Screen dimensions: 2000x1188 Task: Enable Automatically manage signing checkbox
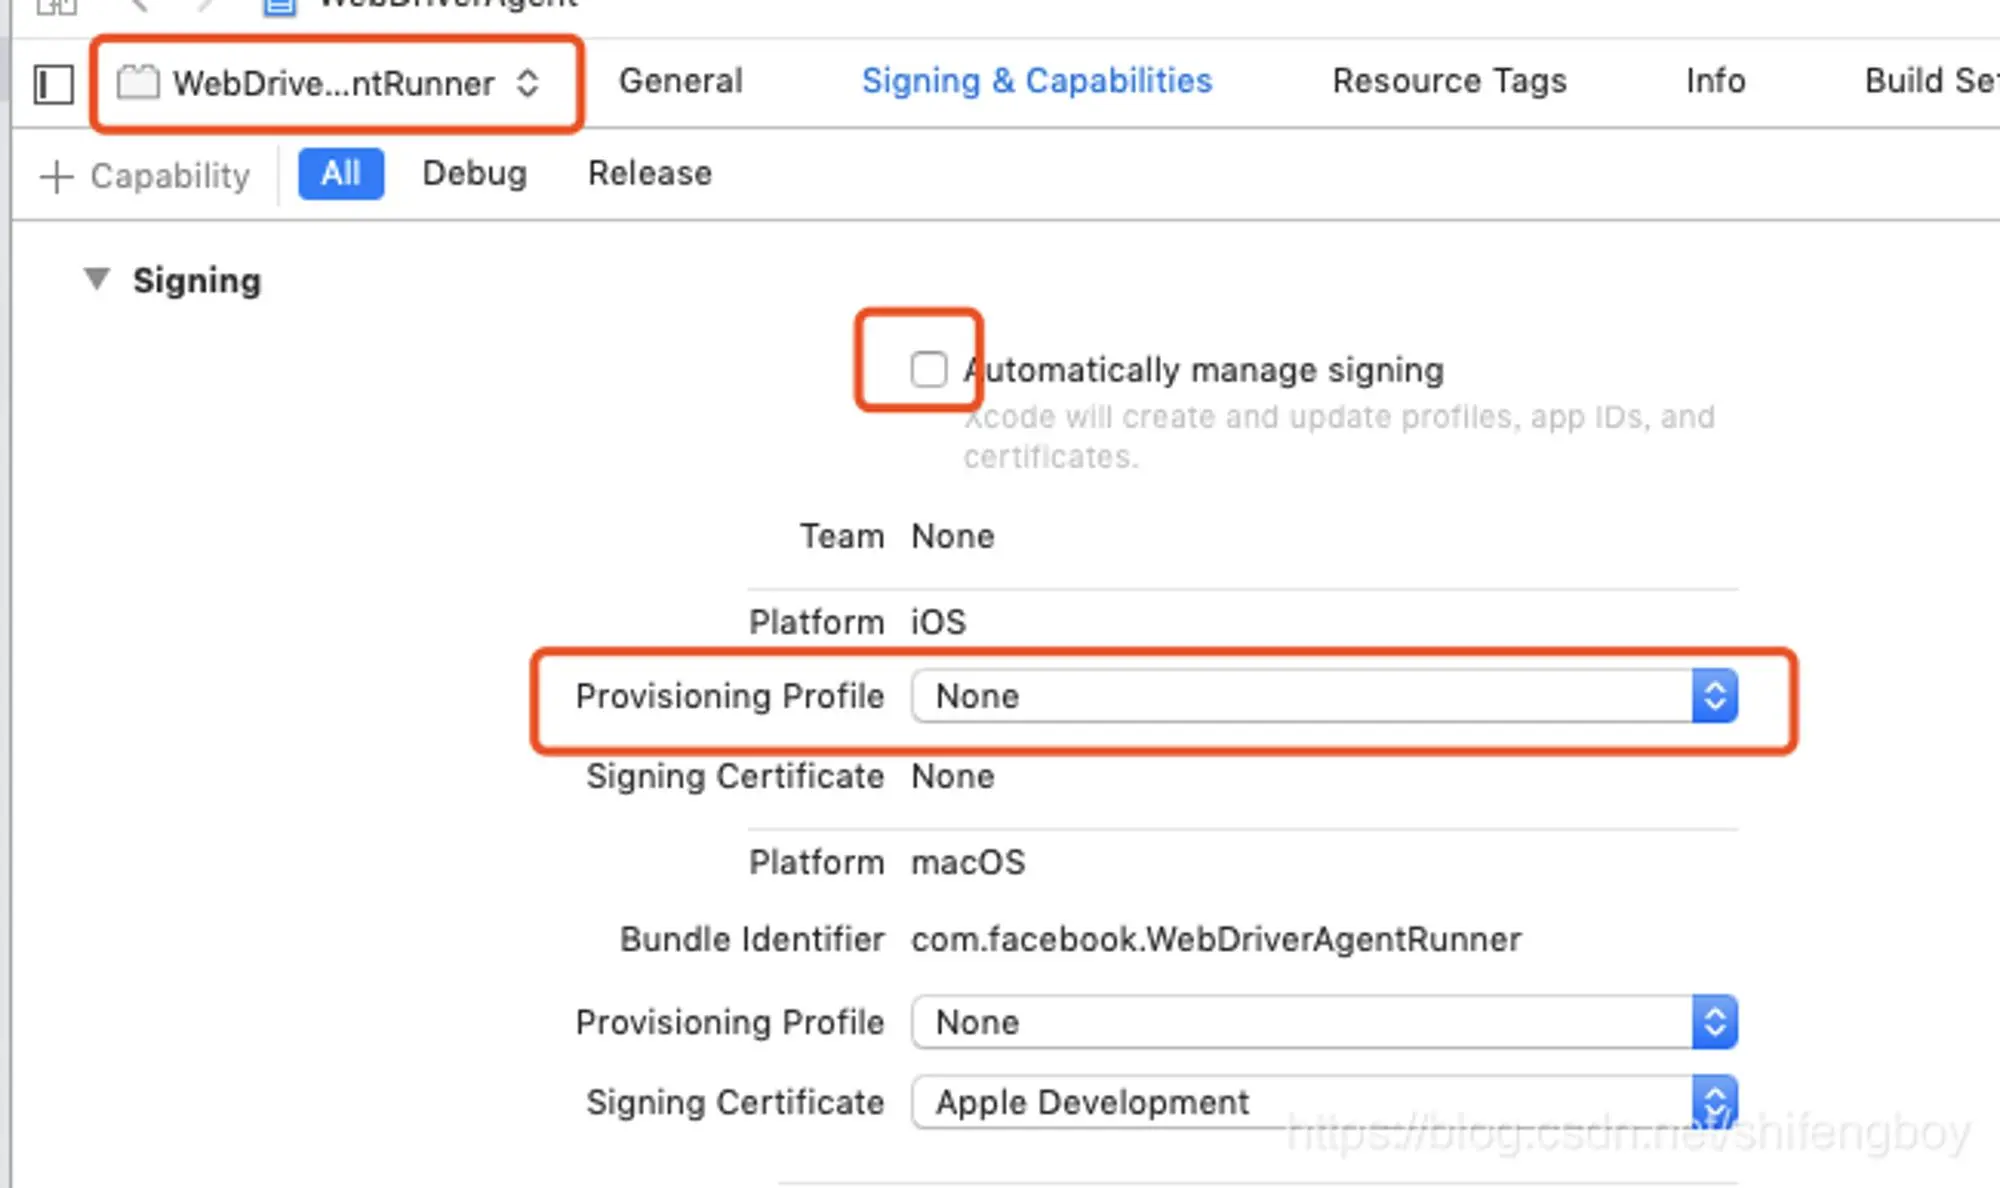point(928,369)
